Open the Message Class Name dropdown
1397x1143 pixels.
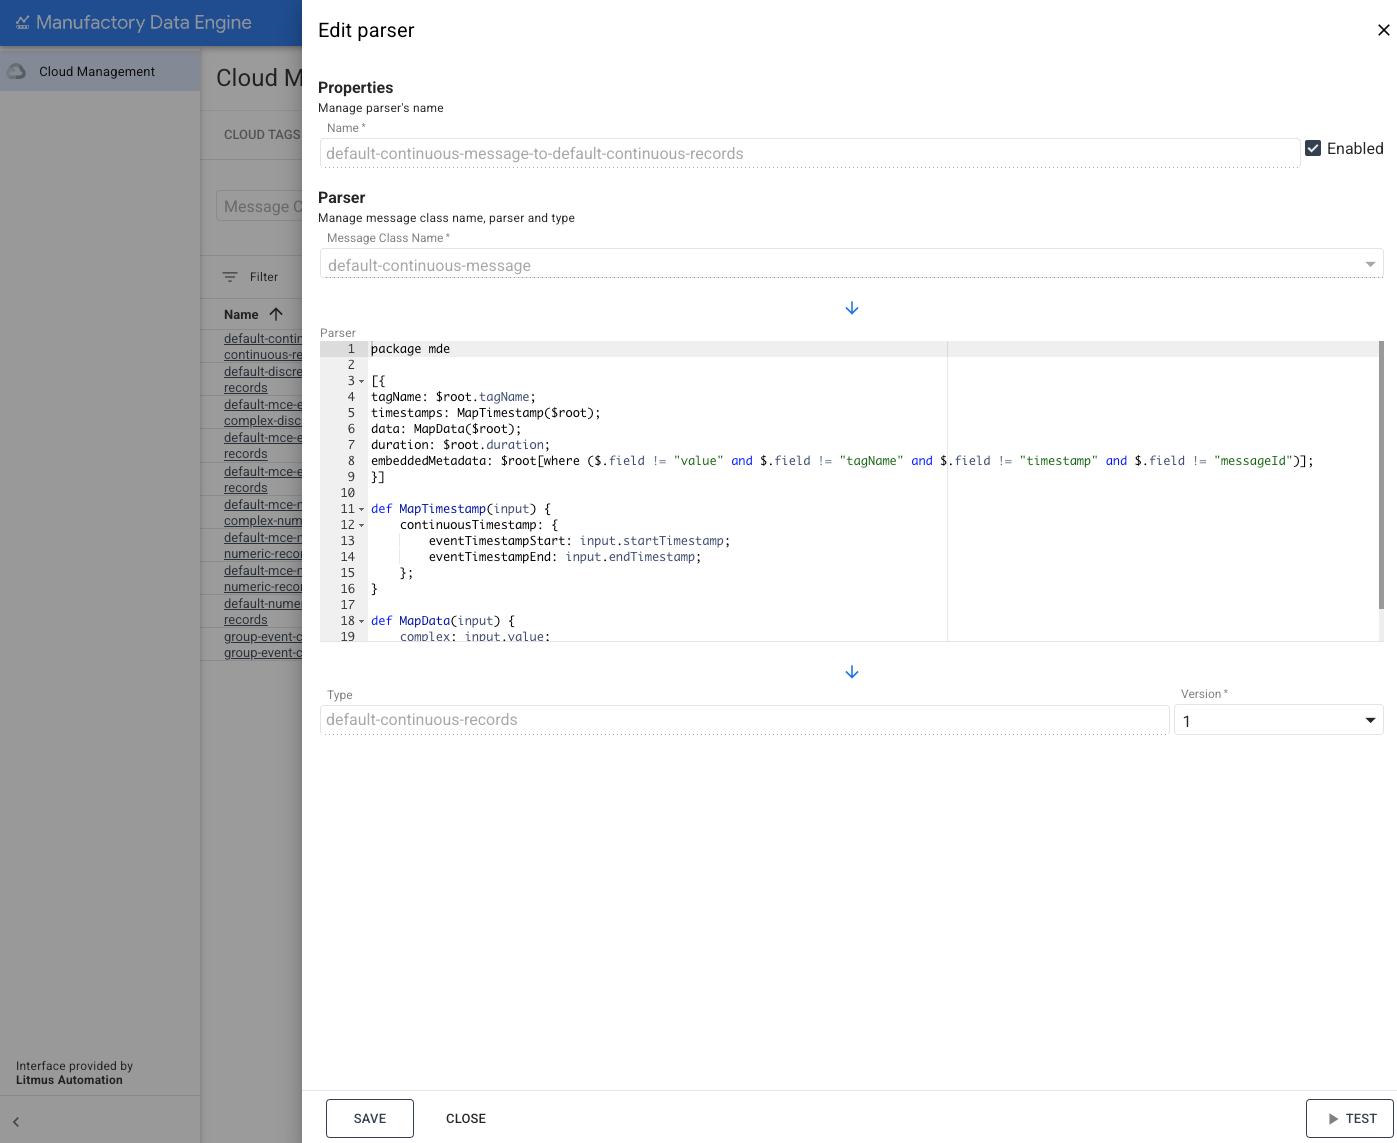1369,264
